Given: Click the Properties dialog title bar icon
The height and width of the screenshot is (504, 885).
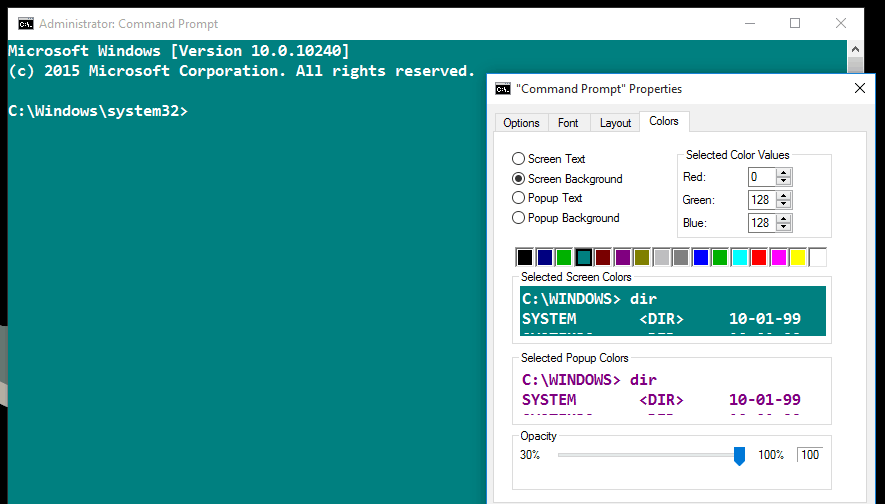Looking at the screenshot, I should [x=503, y=89].
